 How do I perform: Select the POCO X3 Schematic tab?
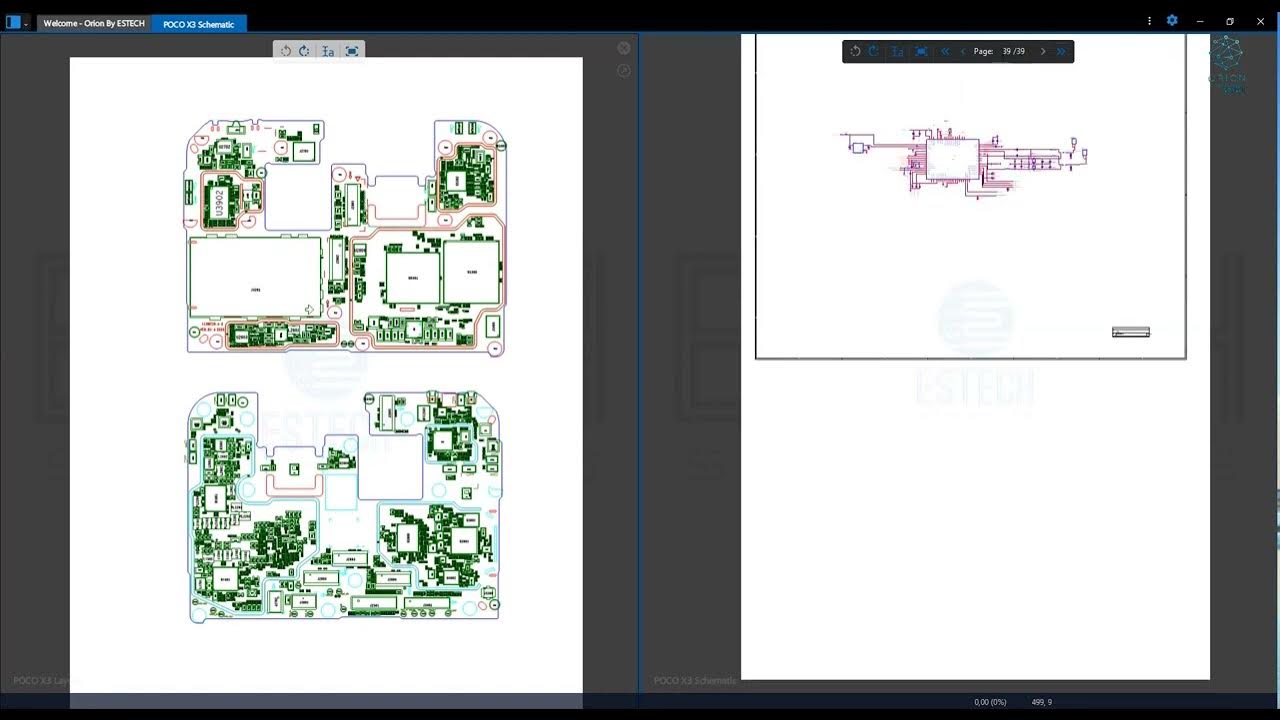[198, 23]
